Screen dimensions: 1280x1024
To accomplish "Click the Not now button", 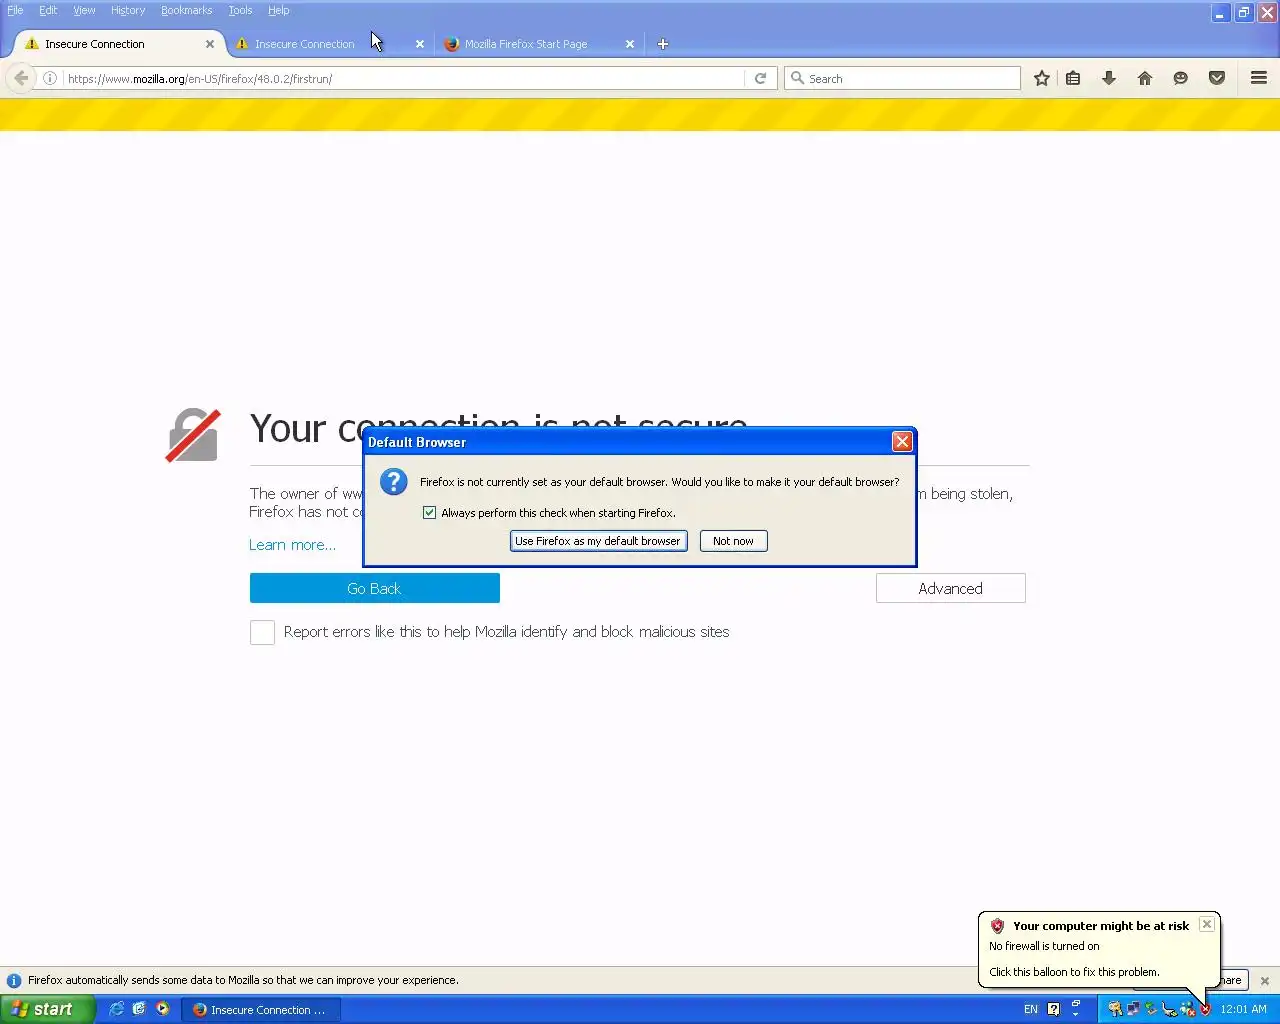I will tap(733, 541).
